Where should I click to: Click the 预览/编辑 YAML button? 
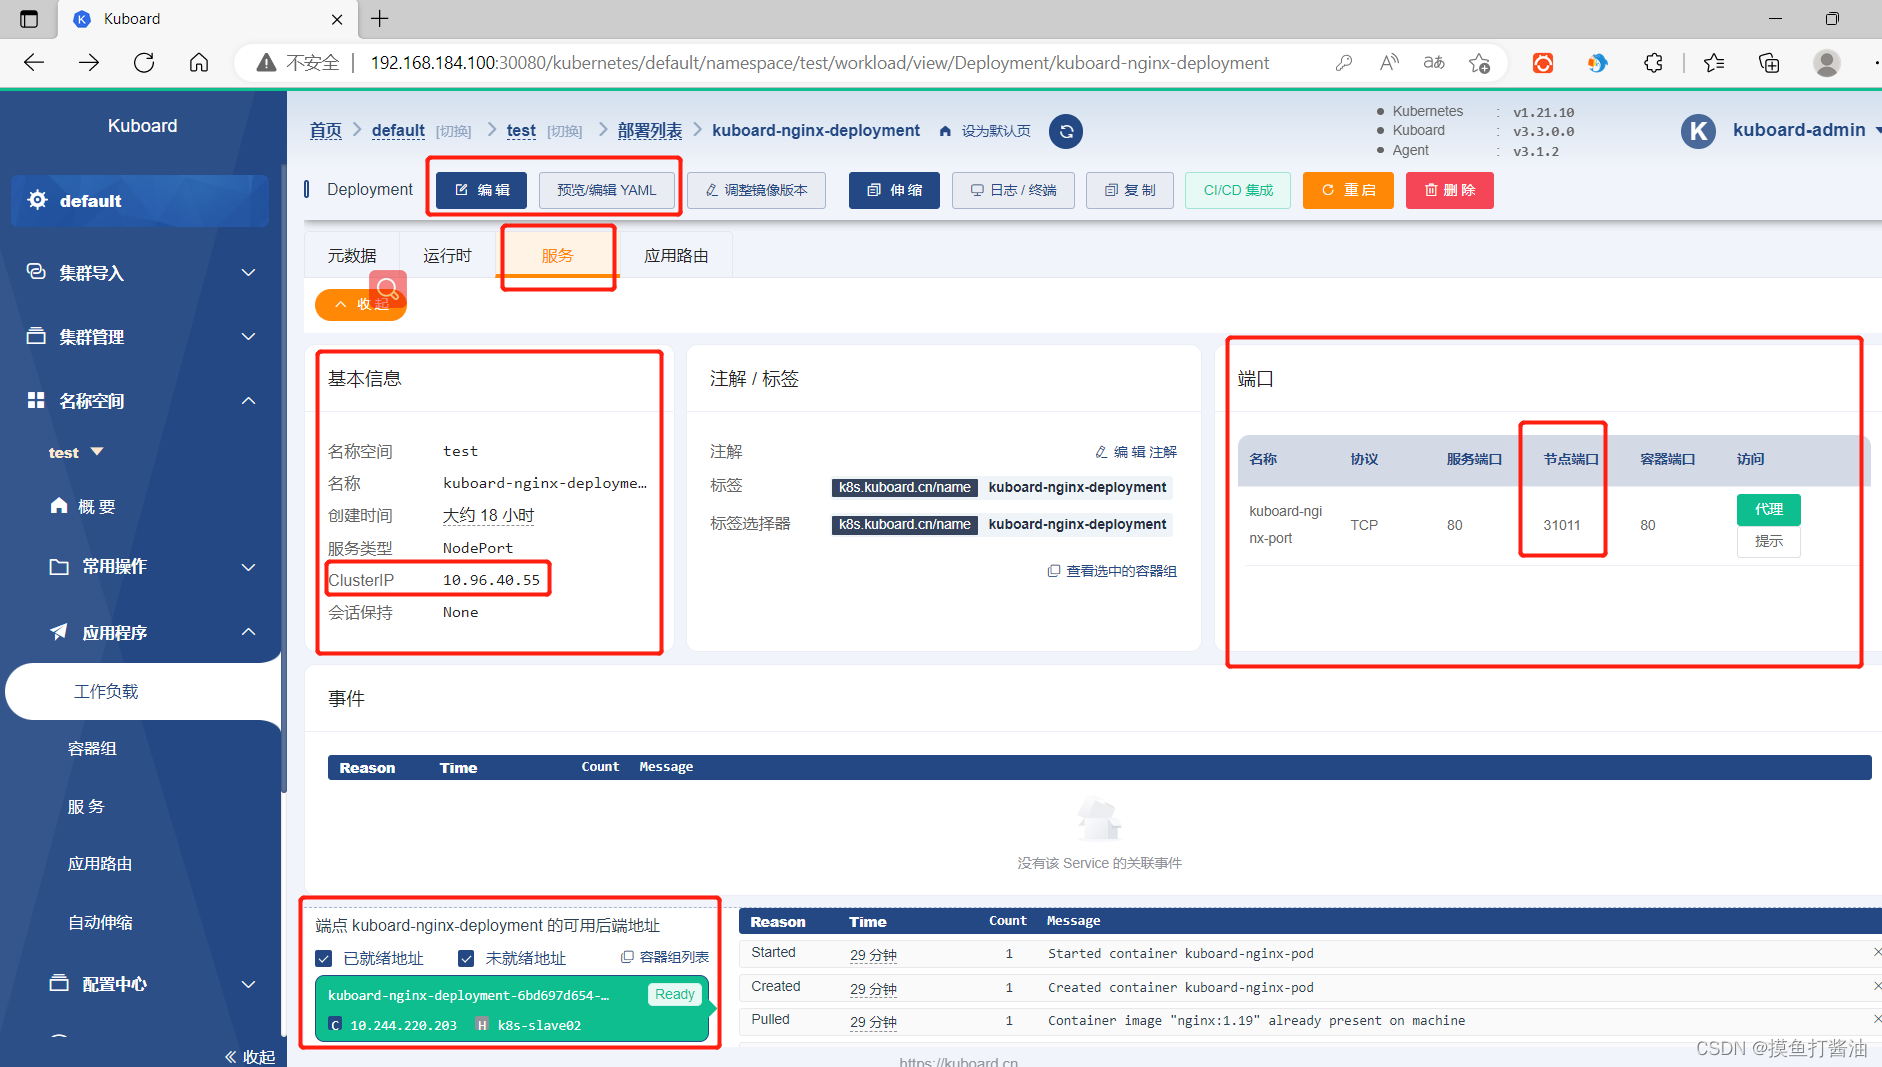[x=607, y=190]
